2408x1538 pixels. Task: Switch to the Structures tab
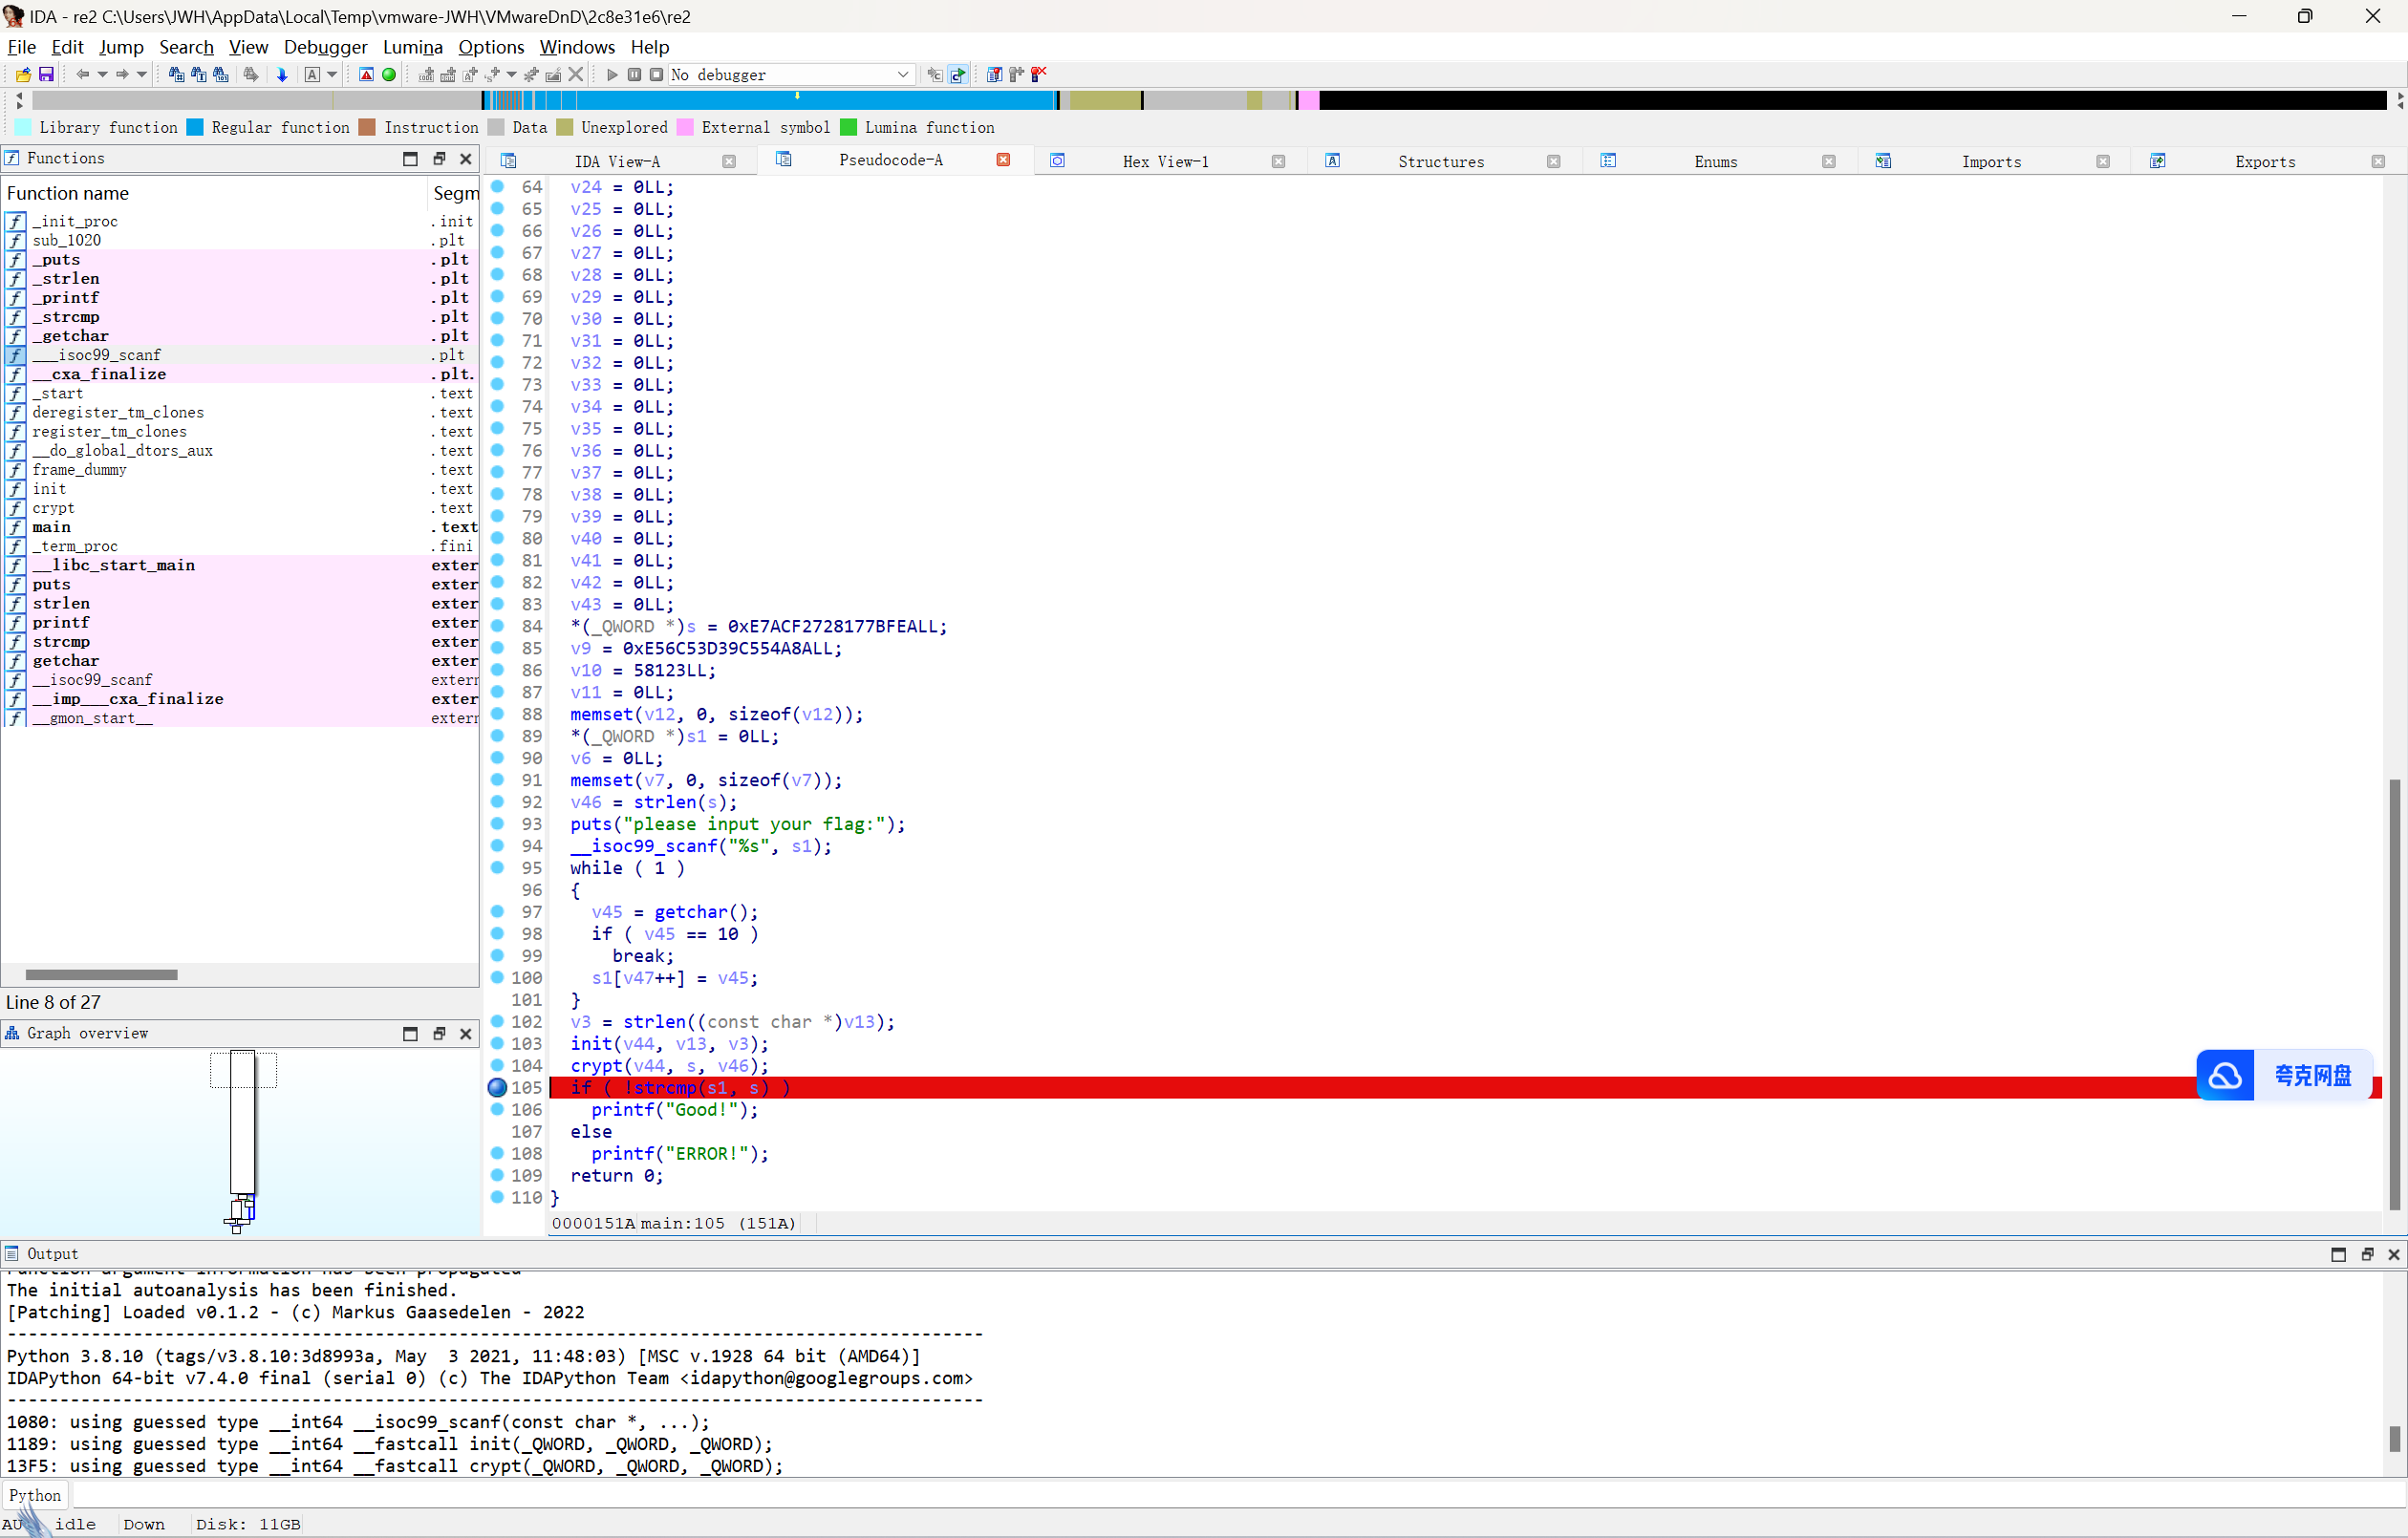point(1441,162)
